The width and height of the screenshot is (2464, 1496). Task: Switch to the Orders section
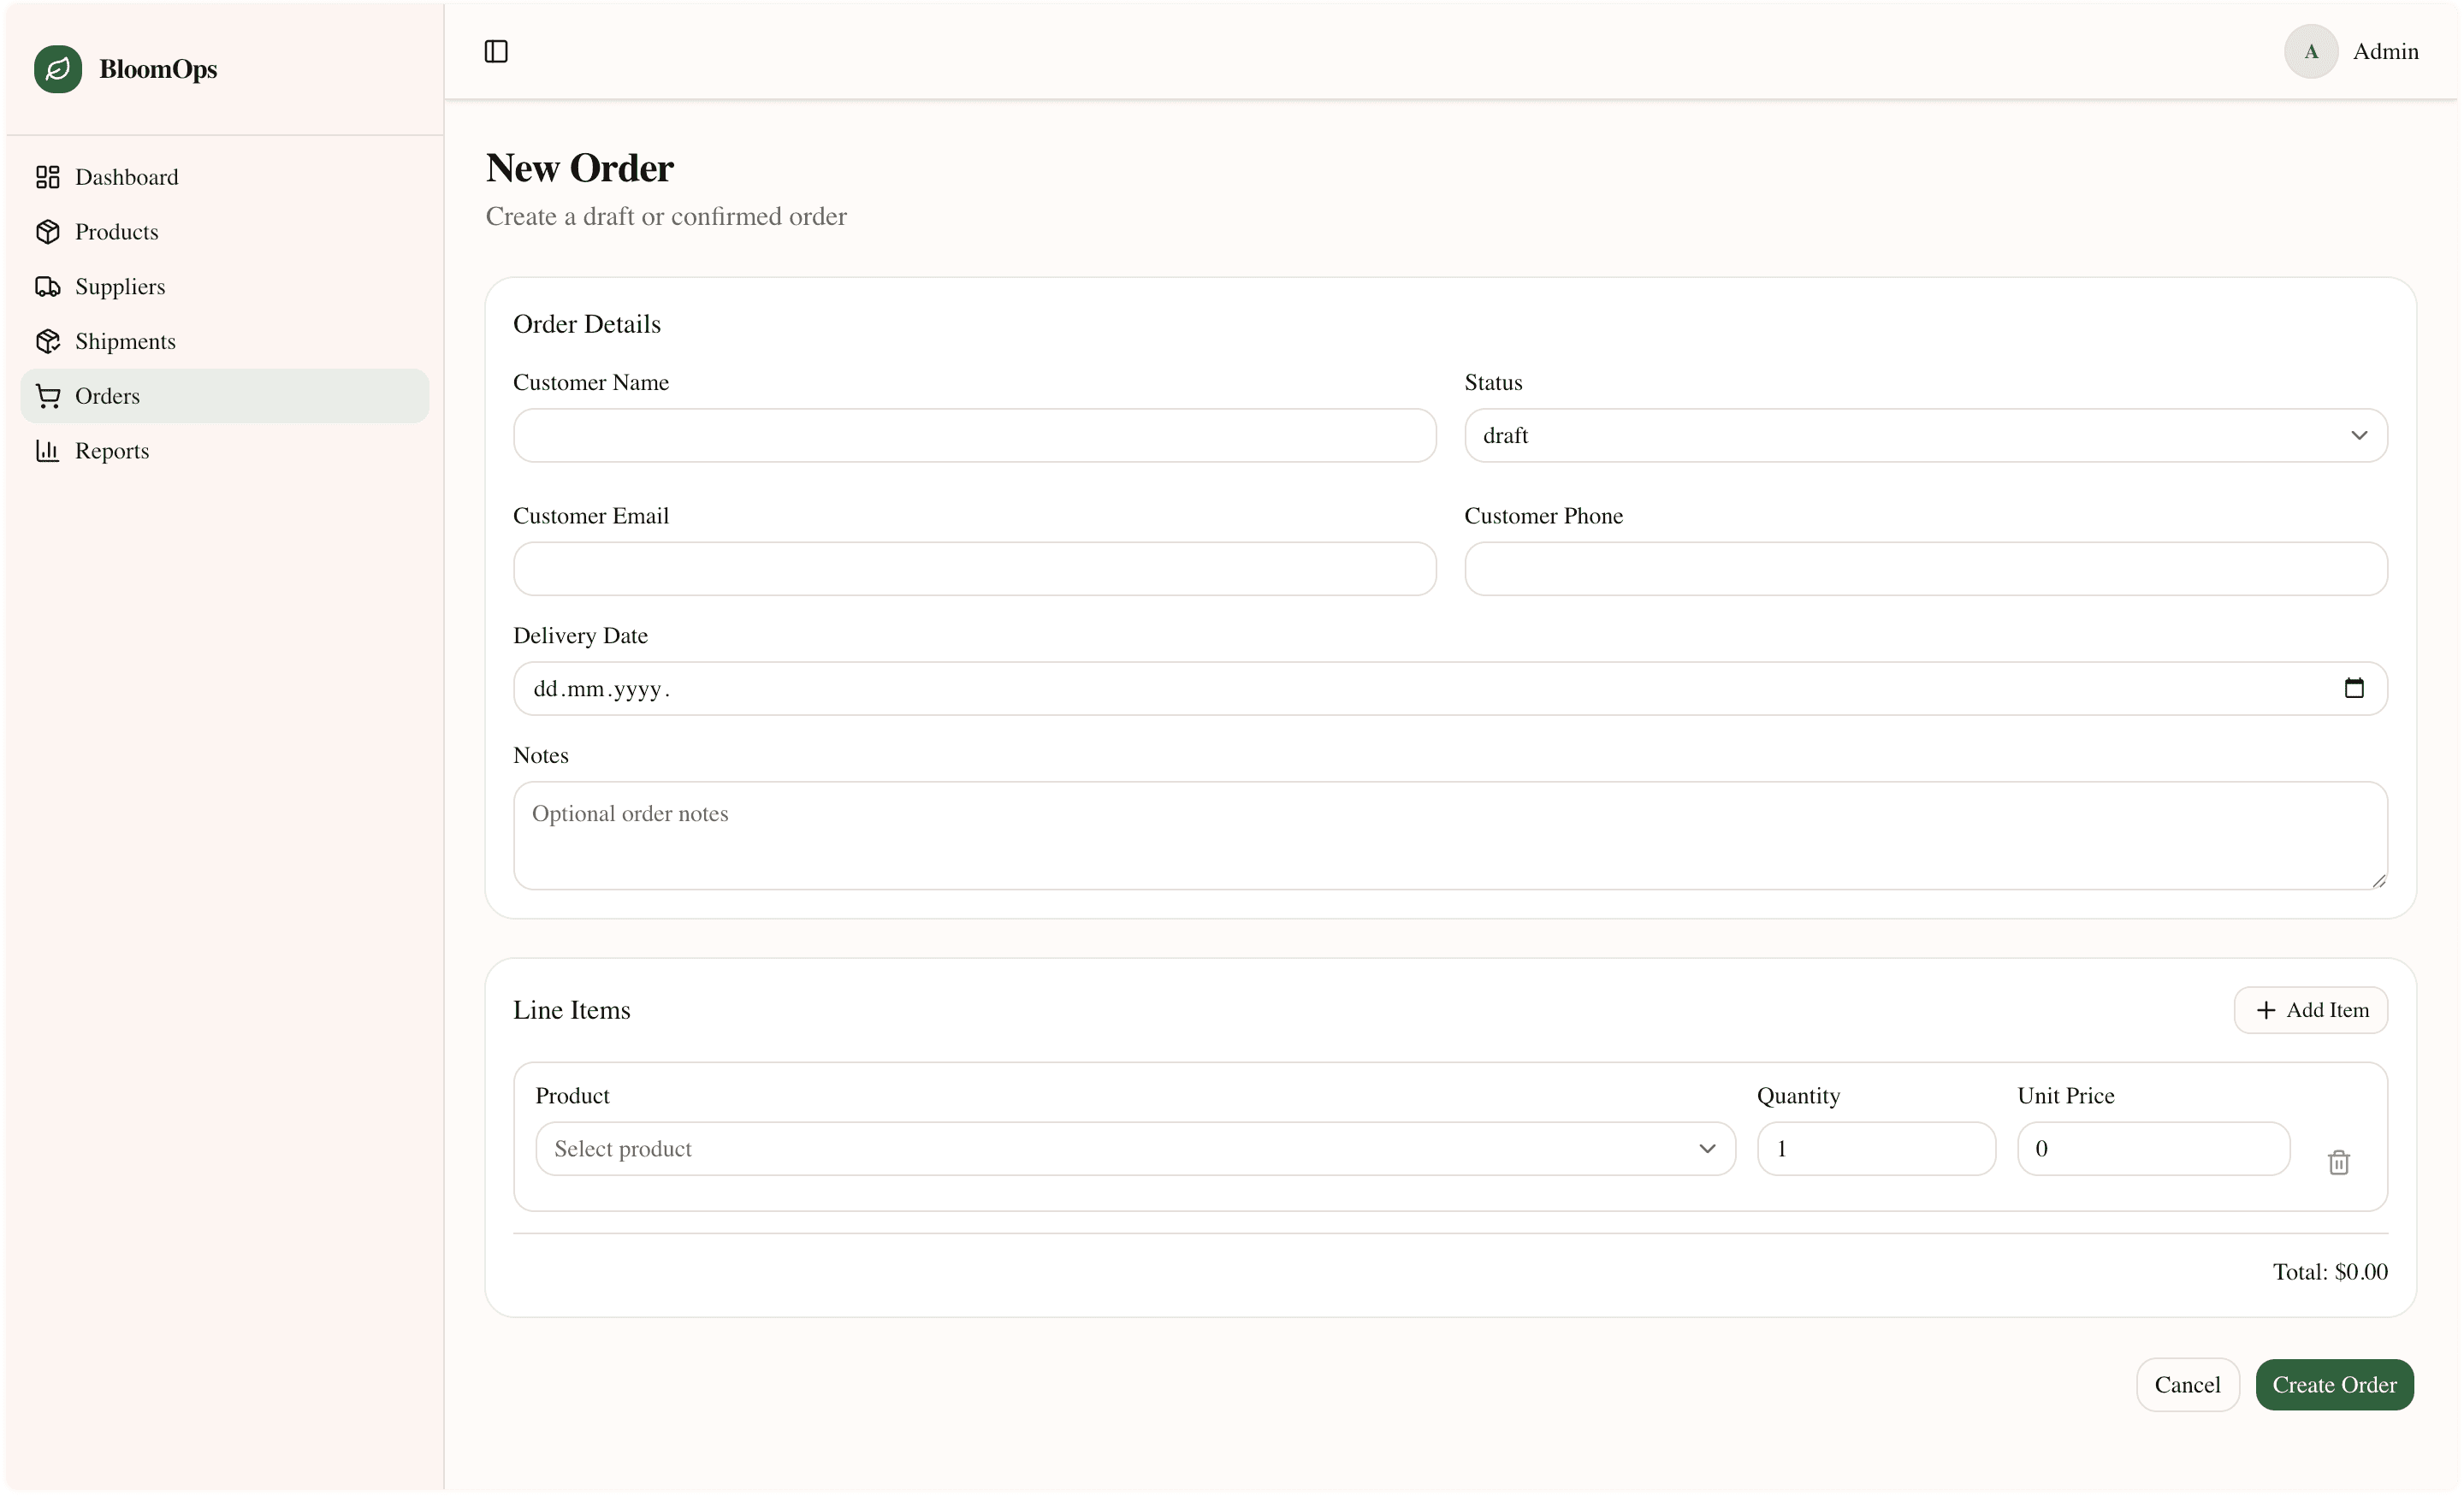point(107,395)
